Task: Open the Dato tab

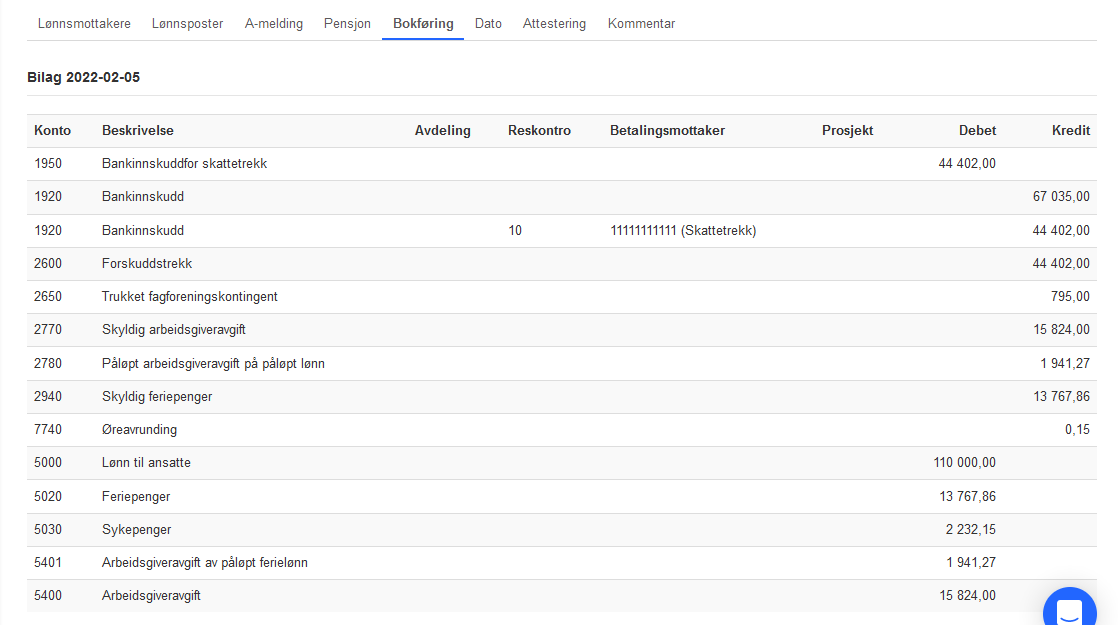Action: 488,23
